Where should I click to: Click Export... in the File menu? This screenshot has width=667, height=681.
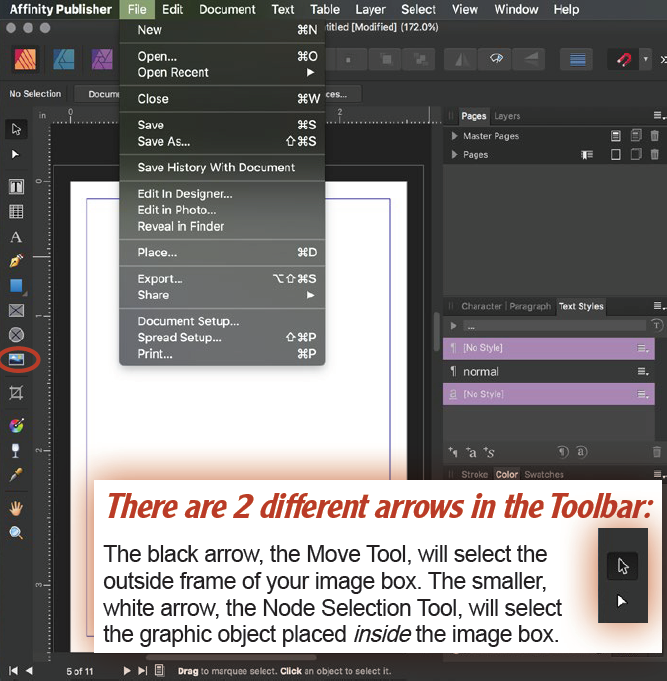[x=160, y=279]
